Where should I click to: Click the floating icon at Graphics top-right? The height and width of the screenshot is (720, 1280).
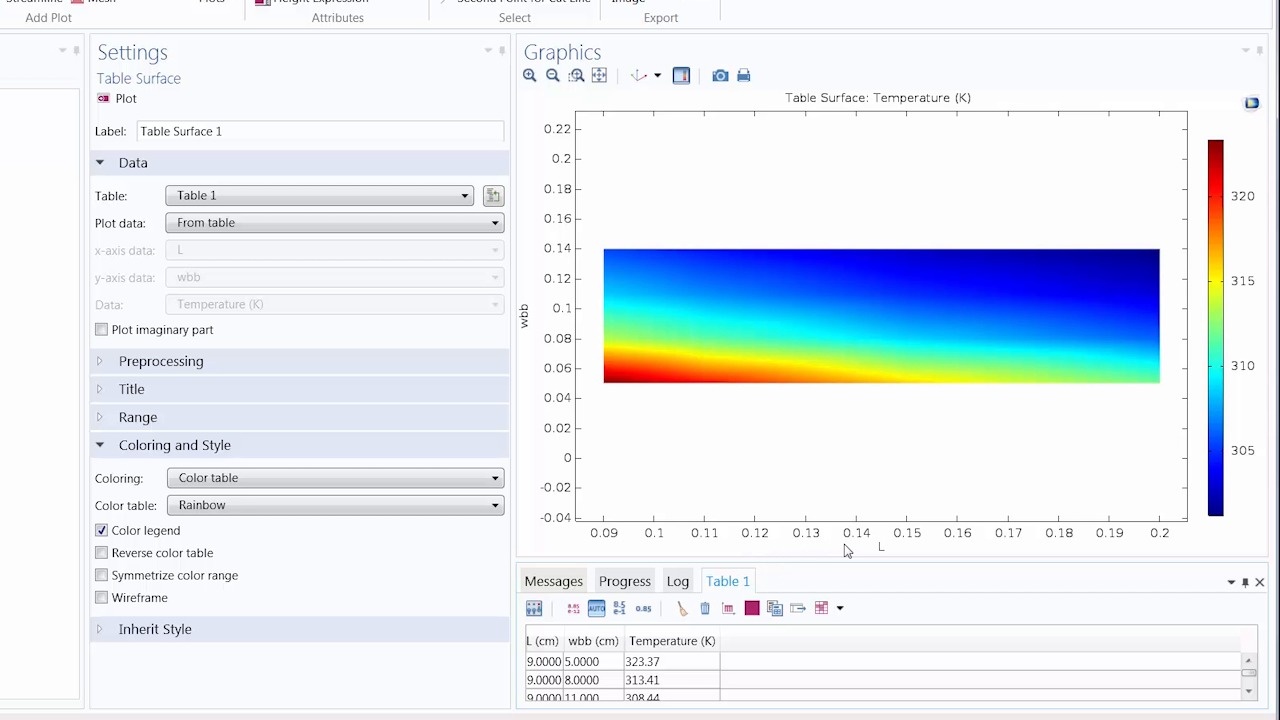click(1252, 103)
